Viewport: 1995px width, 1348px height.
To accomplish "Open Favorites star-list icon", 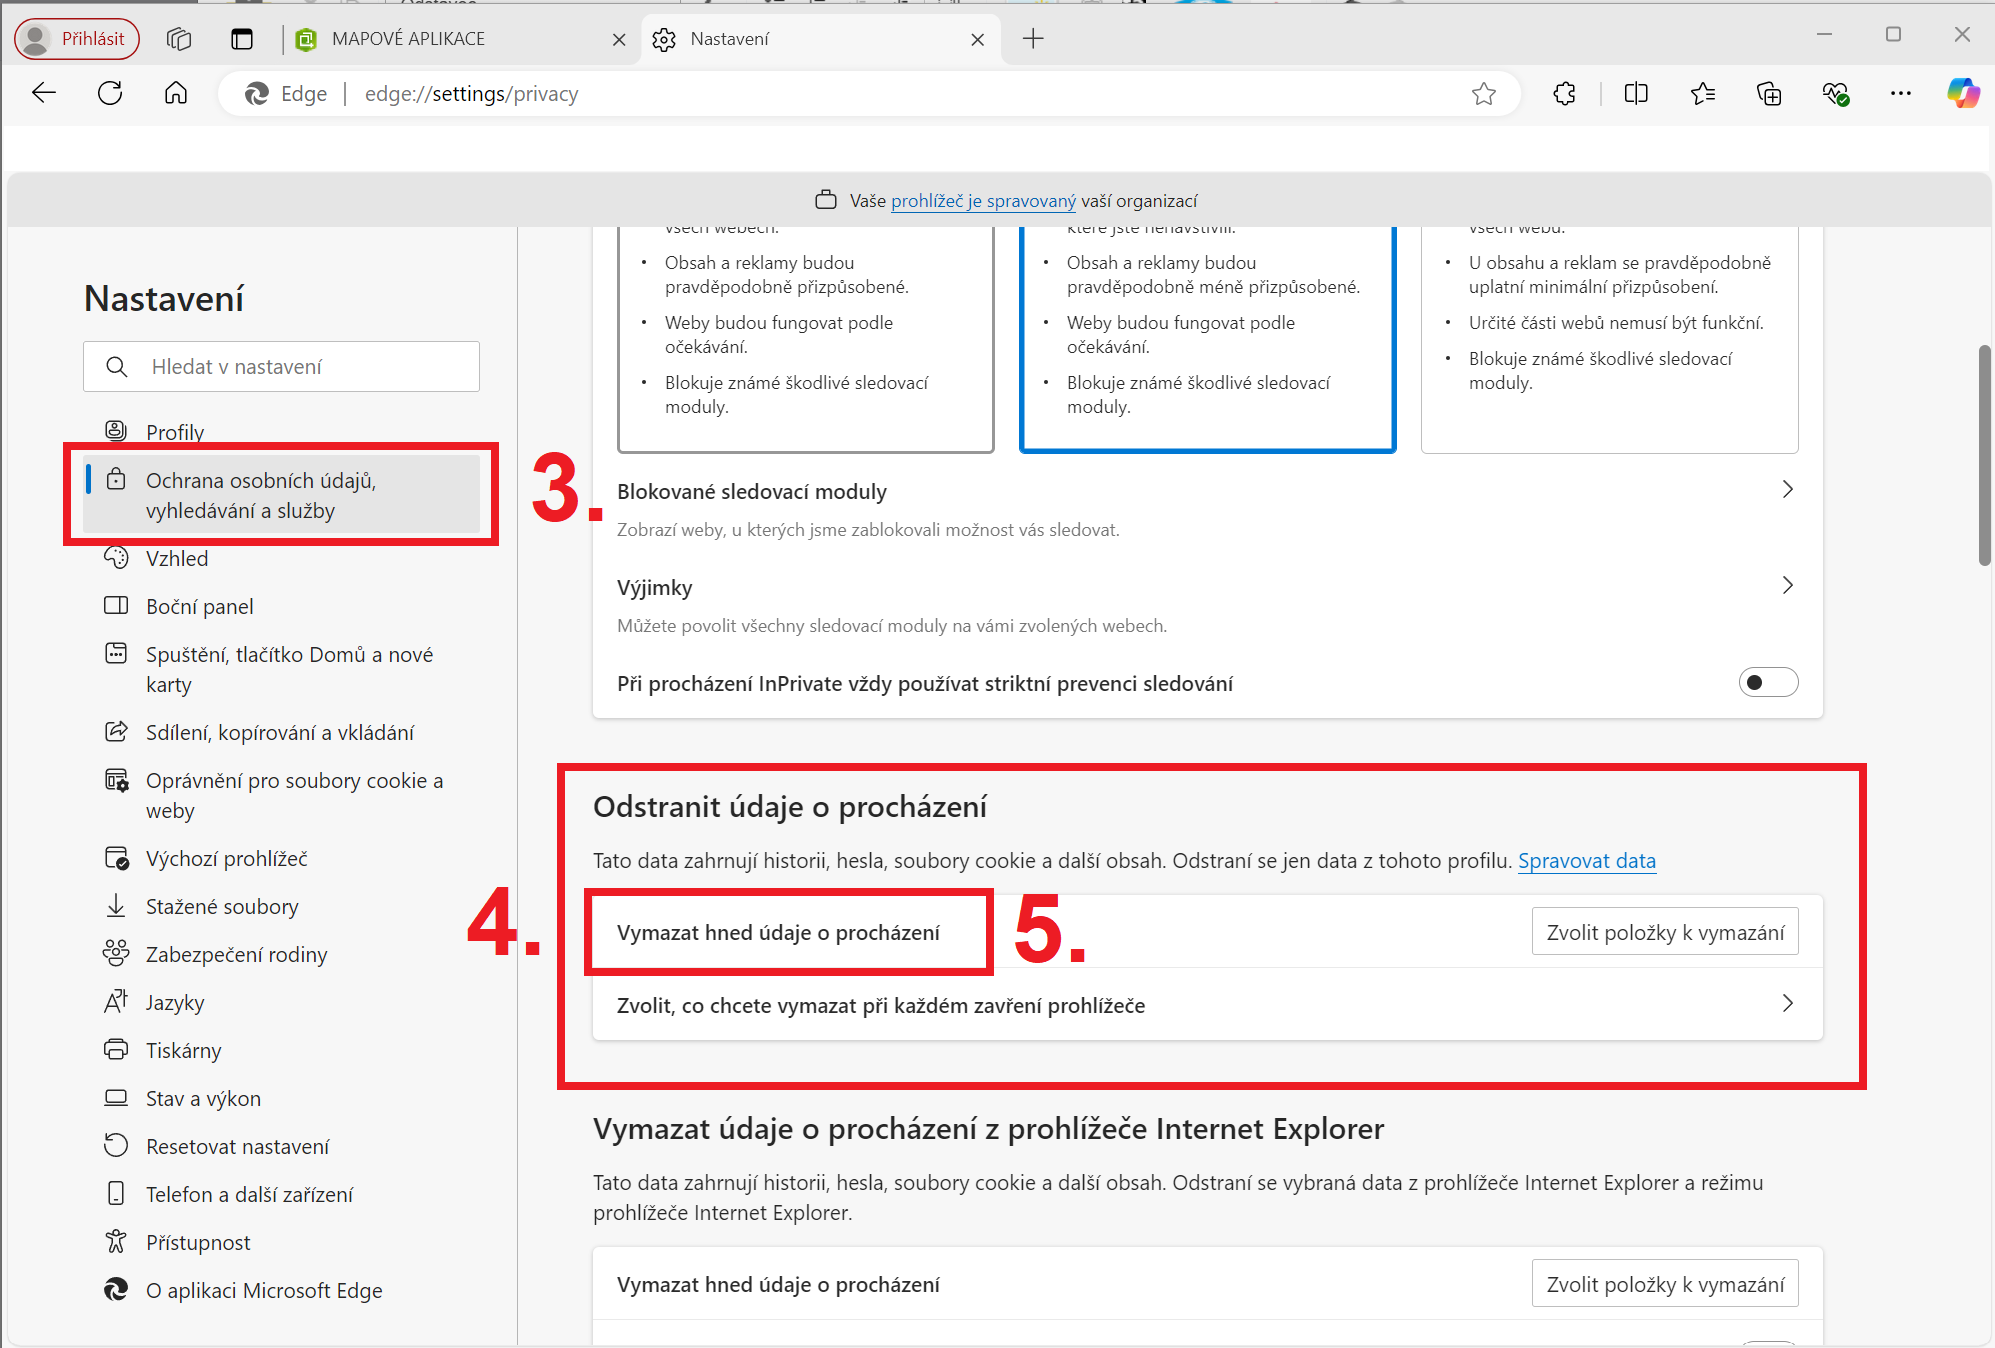I will pyautogui.click(x=1703, y=94).
